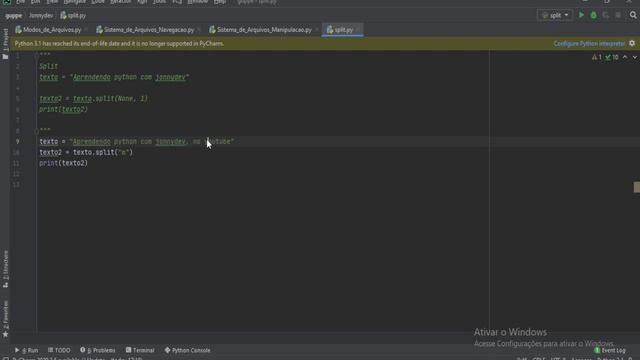The width and height of the screenshot is (640, 360).
Task: Click the fold marker at line 8
Action: 36,131
